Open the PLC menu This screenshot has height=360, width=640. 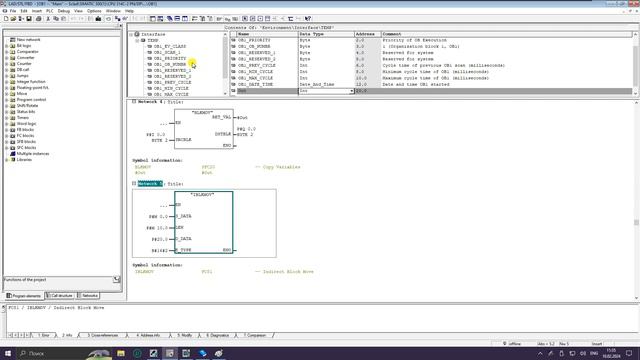pos(50,11)
